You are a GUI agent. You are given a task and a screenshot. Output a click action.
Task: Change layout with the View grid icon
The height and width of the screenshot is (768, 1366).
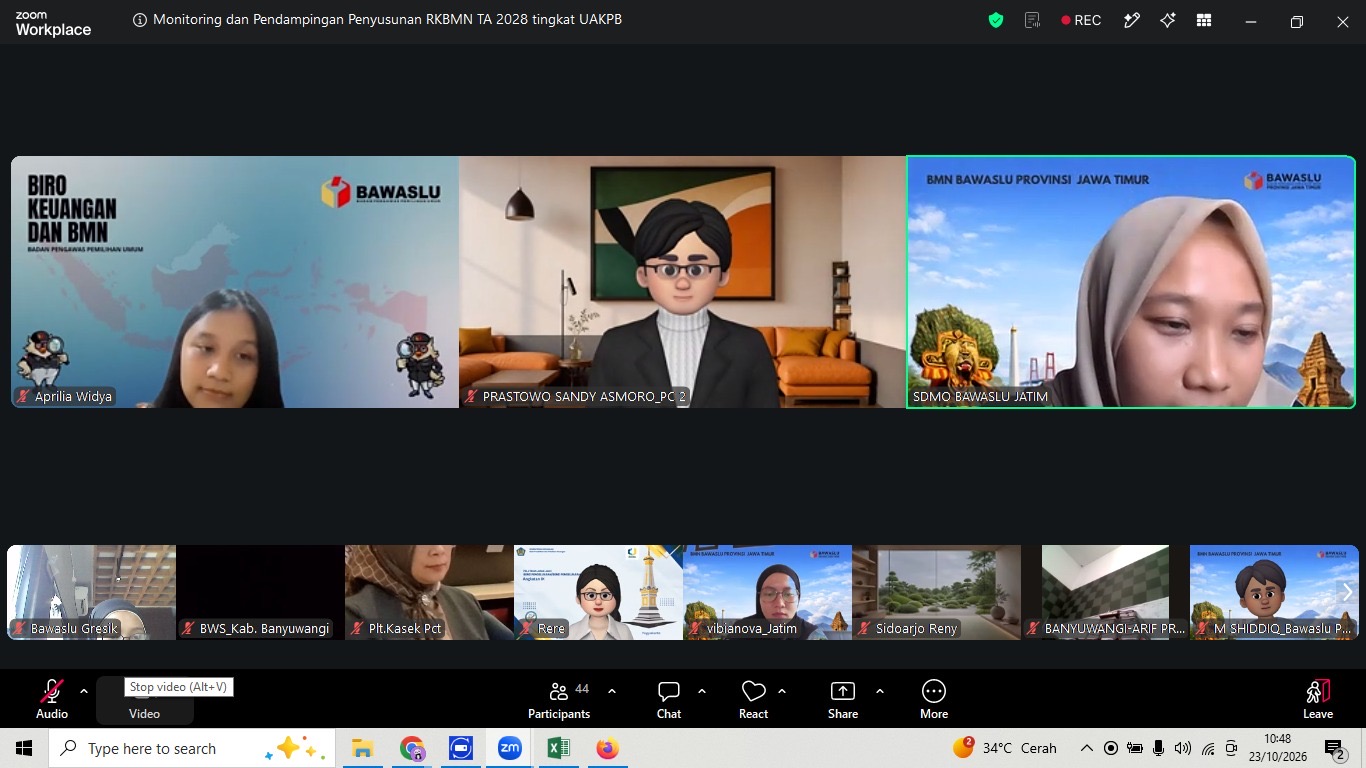[x=1204, y=20]
